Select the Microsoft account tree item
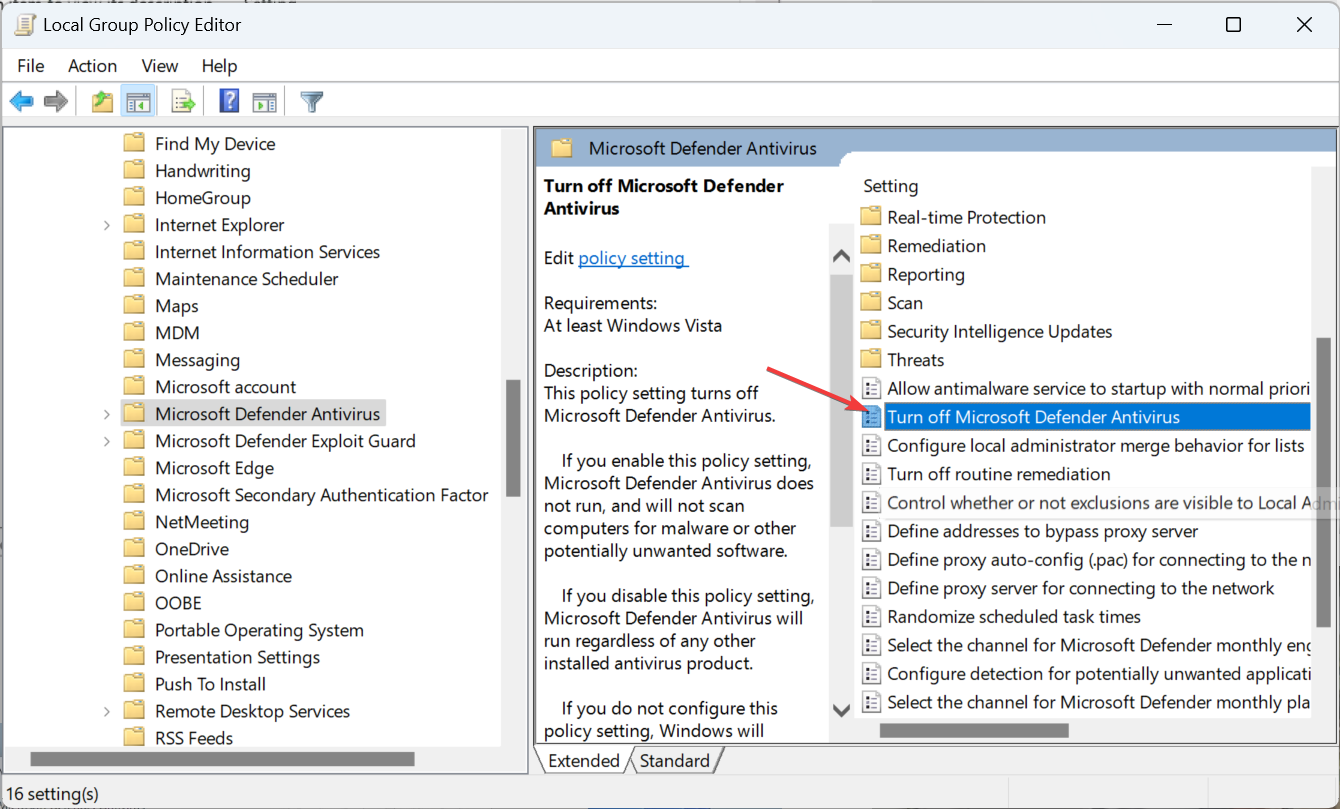 pyautogui.click(x=225, y=387)
